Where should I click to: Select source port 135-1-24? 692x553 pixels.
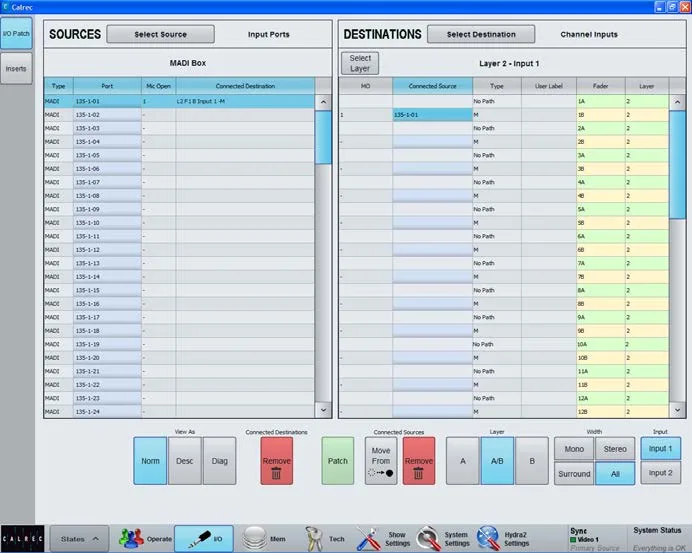(107, 411)
